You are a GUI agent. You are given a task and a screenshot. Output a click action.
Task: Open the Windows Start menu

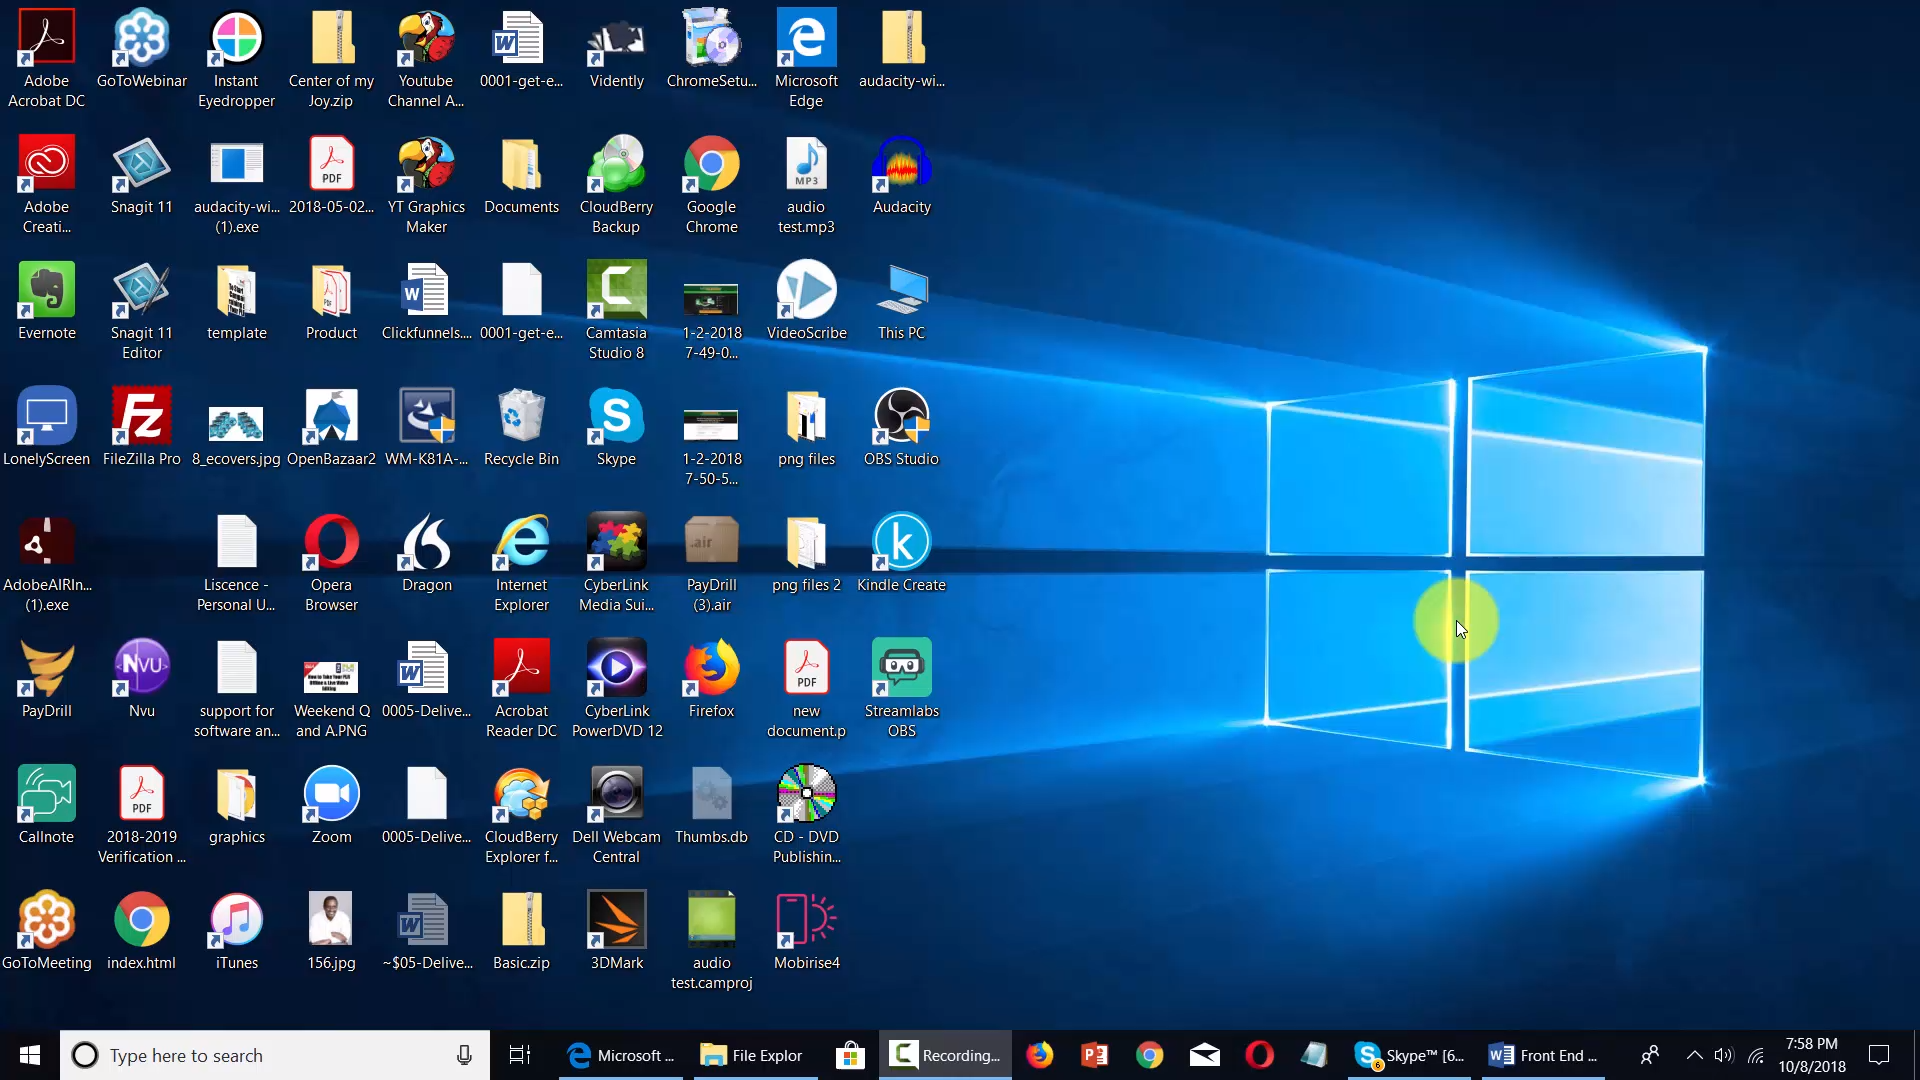(x=30, y=1055)
